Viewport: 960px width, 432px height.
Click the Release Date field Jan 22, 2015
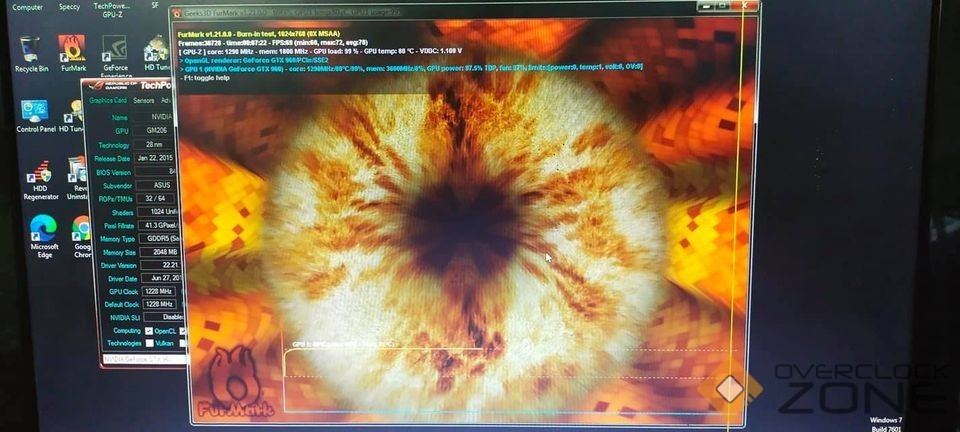coord(156,158)
